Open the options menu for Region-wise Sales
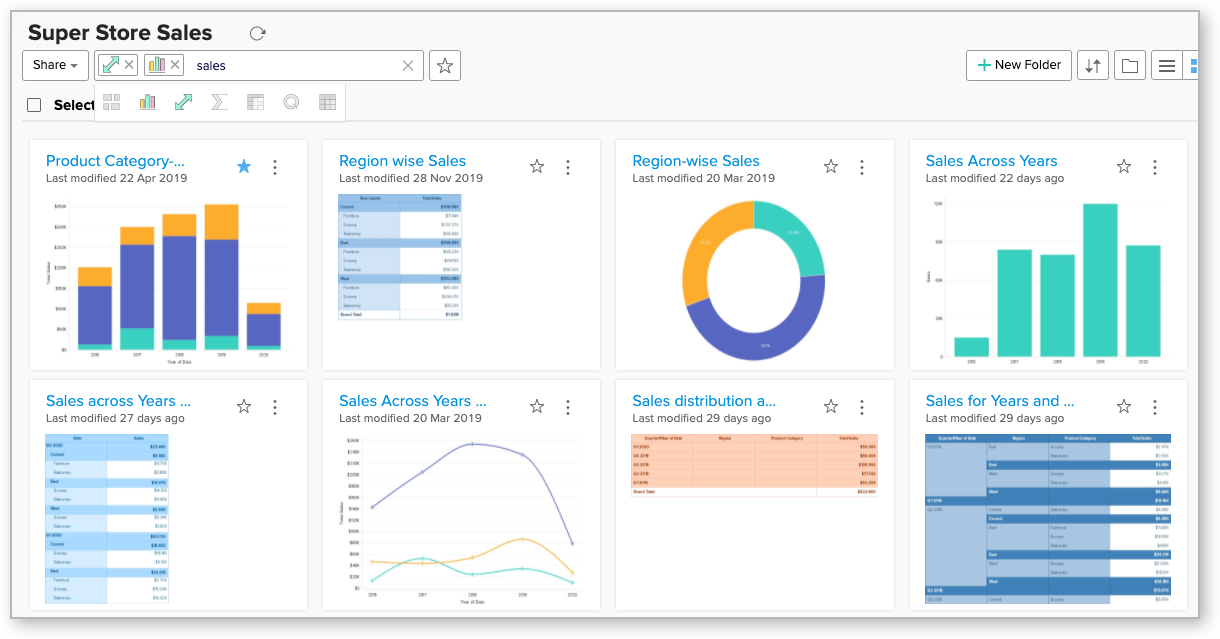The image size is (1220, 639). (862, 167)
